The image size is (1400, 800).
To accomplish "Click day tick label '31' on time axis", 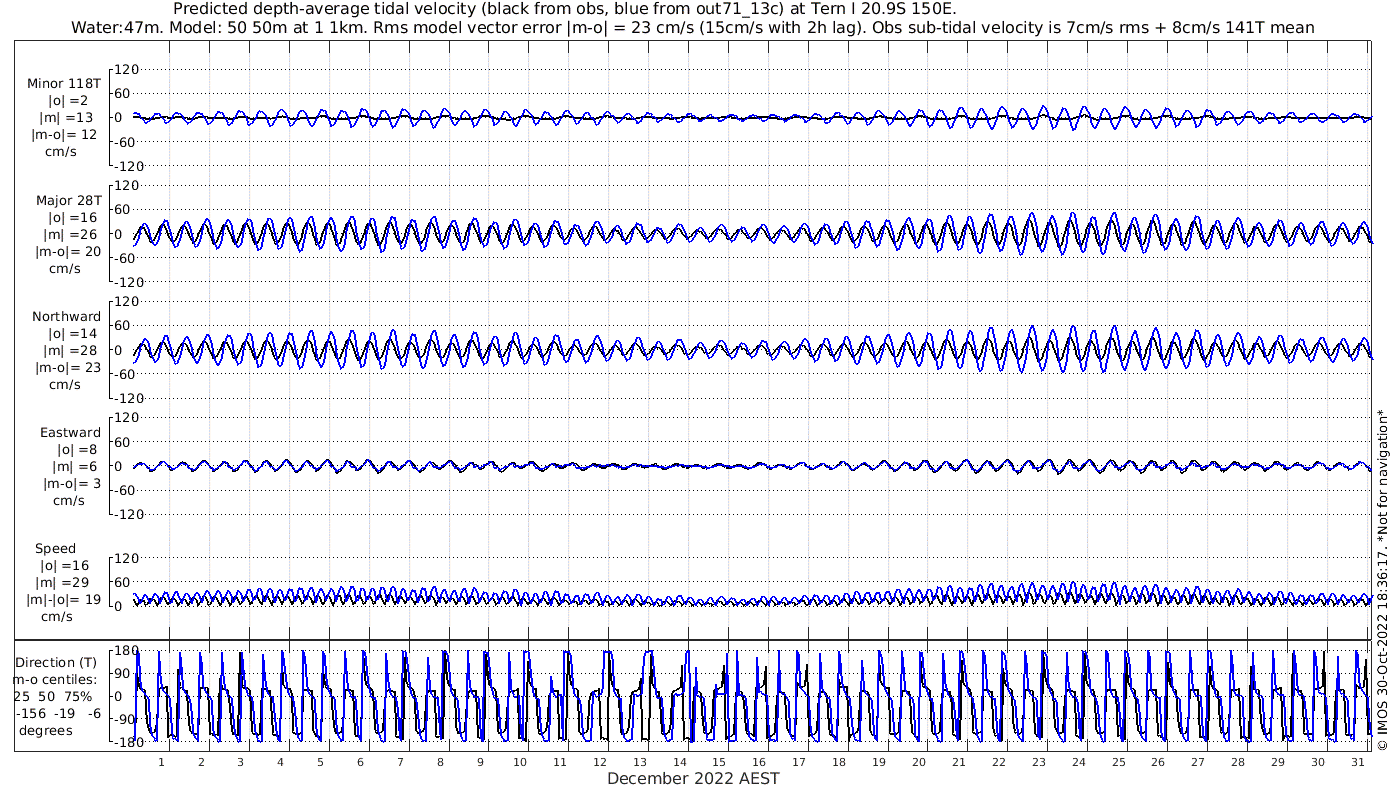I will [x=1358, y=762].
